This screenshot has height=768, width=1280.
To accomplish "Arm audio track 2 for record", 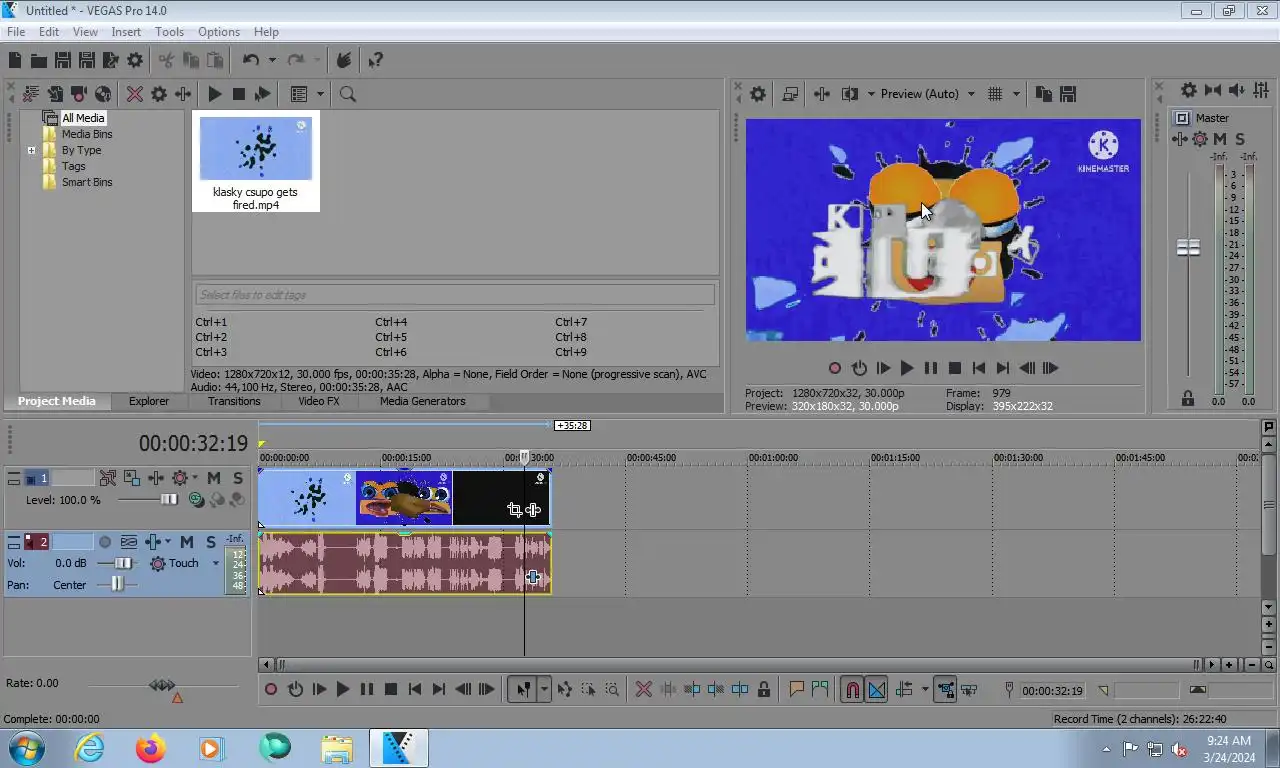I will pos(105,542).
